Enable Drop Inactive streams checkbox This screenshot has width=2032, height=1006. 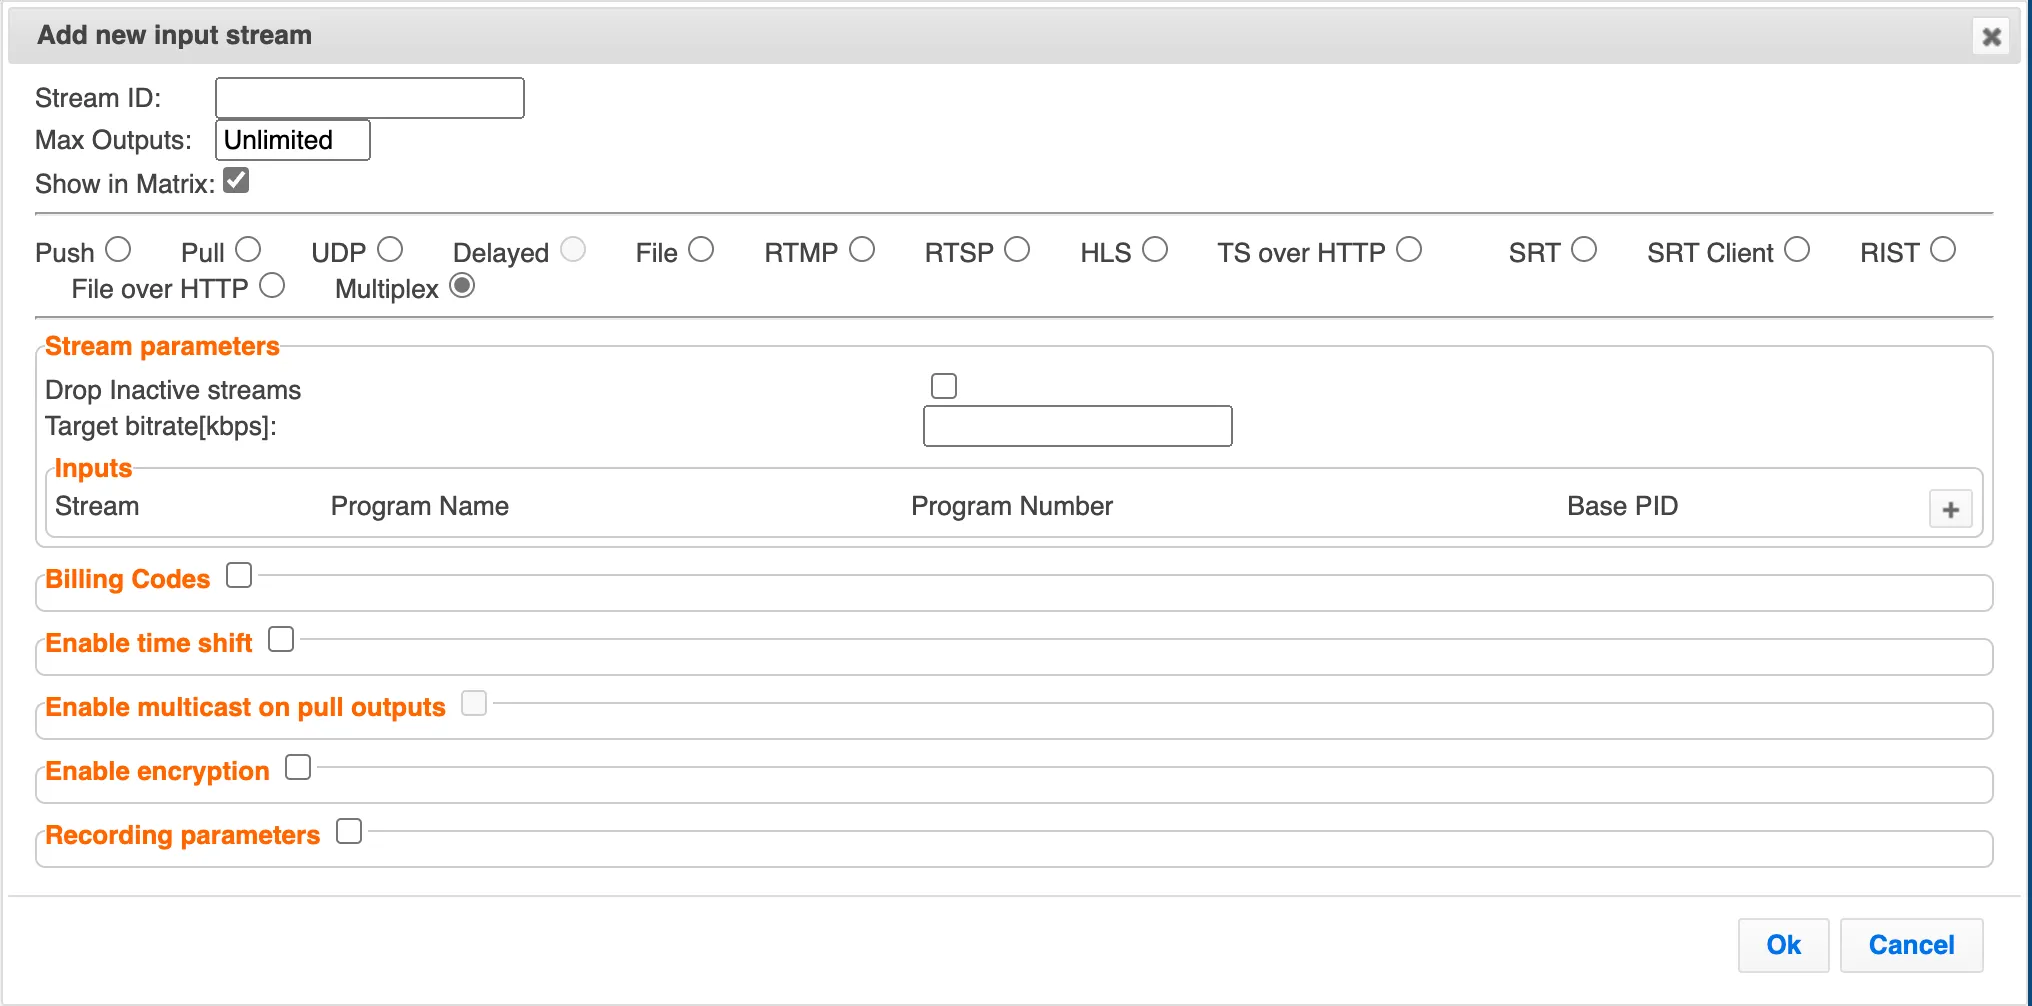pos(944,386)
